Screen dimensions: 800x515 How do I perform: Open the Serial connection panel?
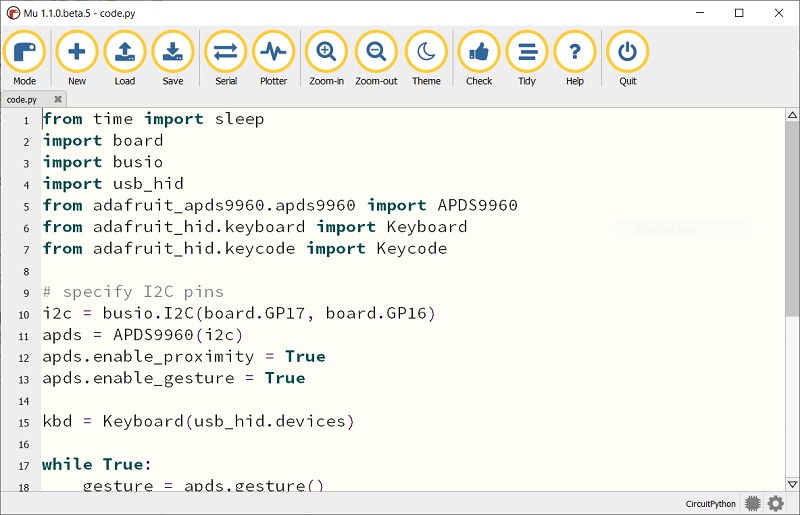coord(225,52)
